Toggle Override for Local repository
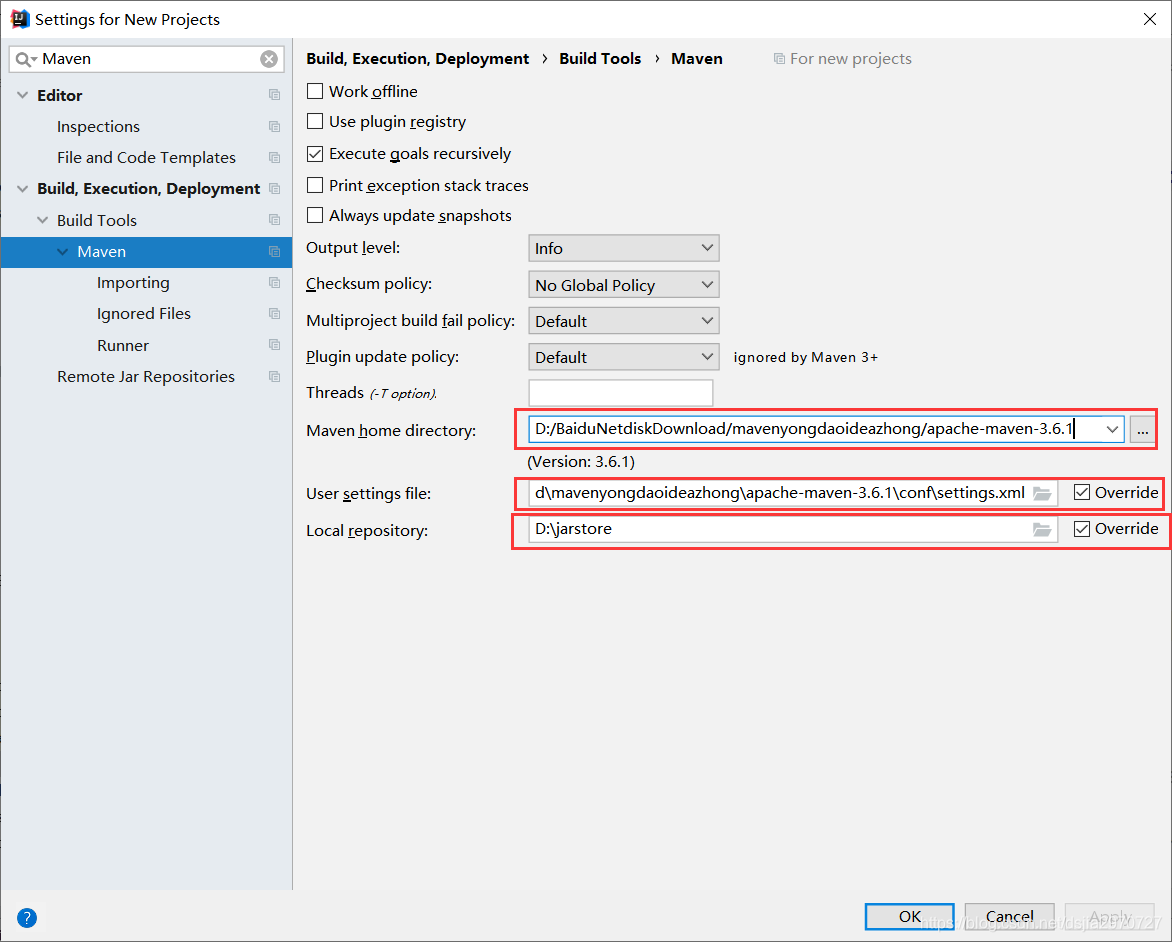This screenshot has height=942, width=1172. 1082,529
